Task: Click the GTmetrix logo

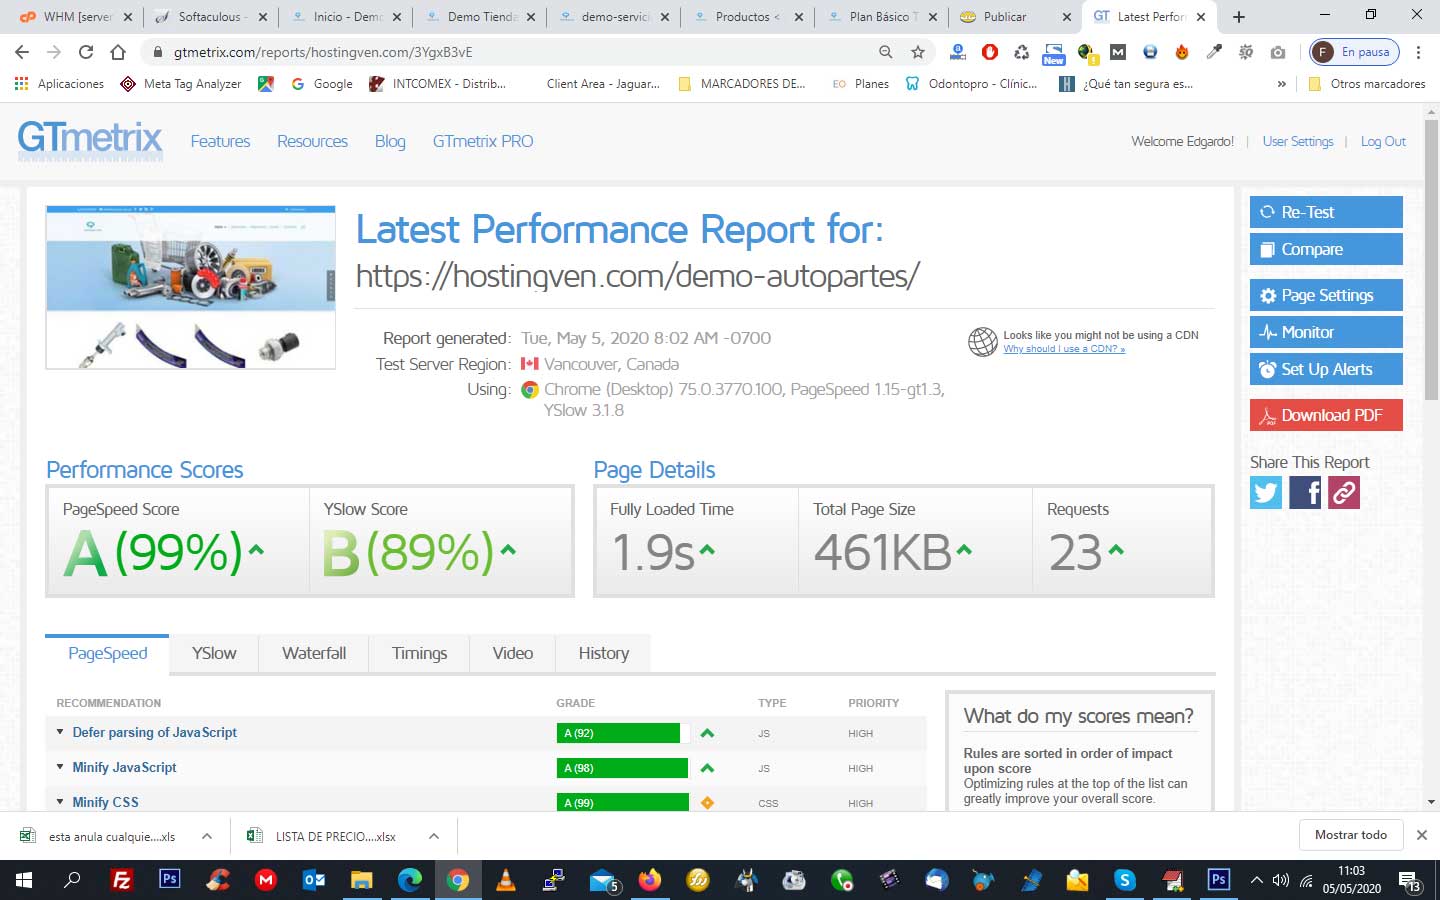Action: 90,140
